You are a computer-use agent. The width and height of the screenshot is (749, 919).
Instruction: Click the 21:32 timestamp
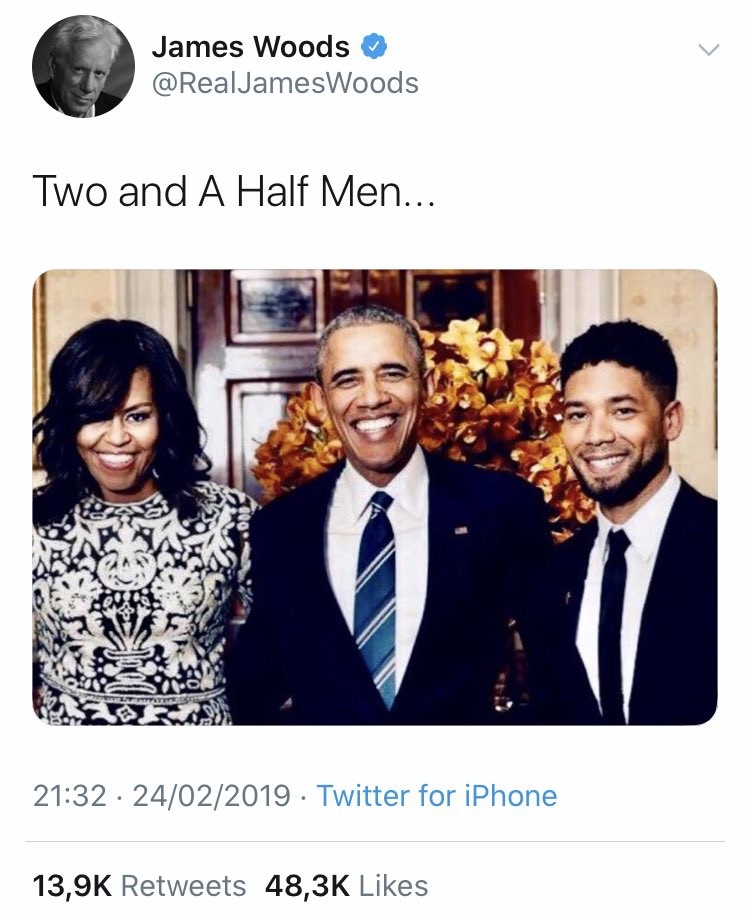[69, 796]
